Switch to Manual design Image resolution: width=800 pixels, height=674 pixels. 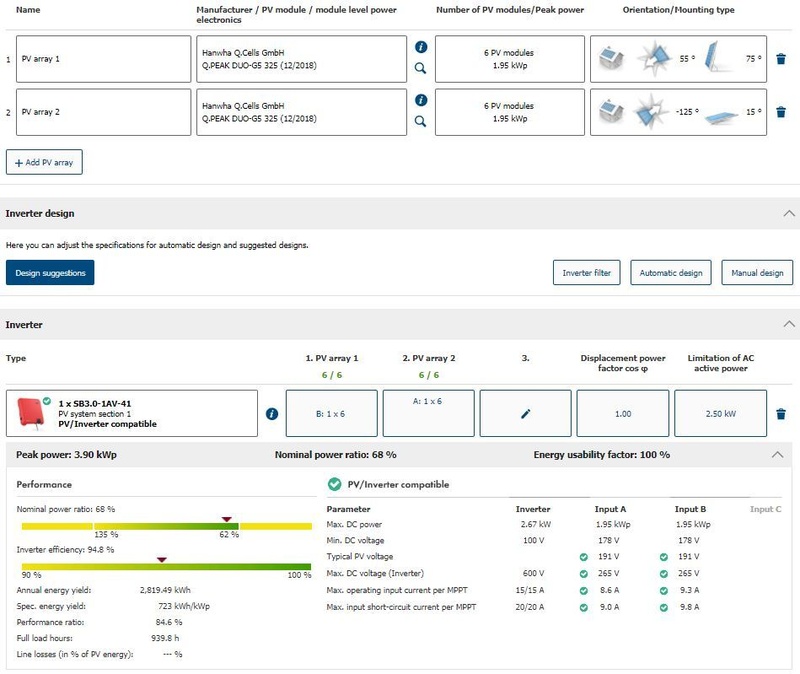[757, 272]
